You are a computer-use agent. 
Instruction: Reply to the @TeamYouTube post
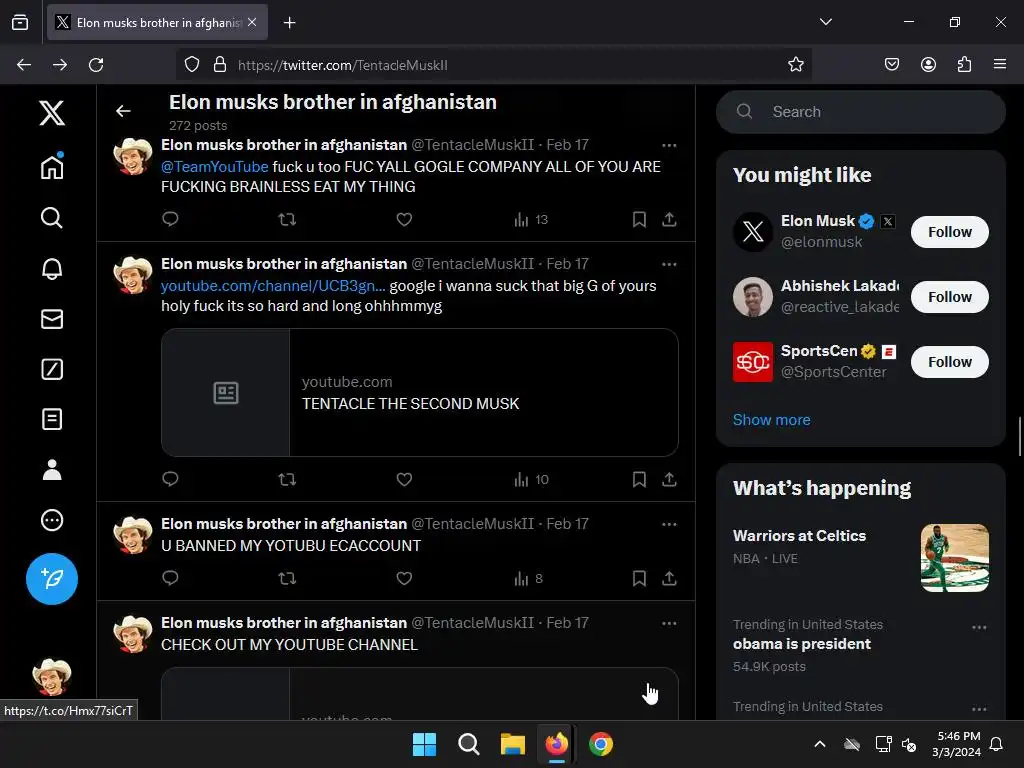pyautogui.click(x=170, y=219)
